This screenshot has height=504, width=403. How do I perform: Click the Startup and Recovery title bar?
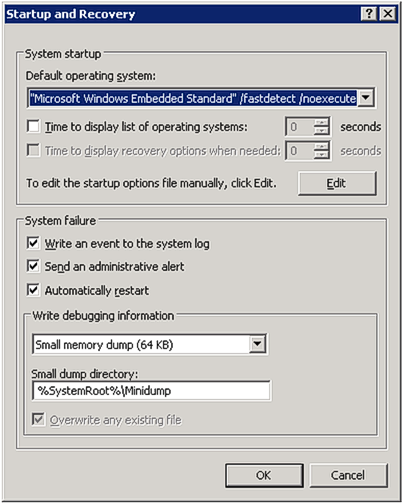(201, 14)
